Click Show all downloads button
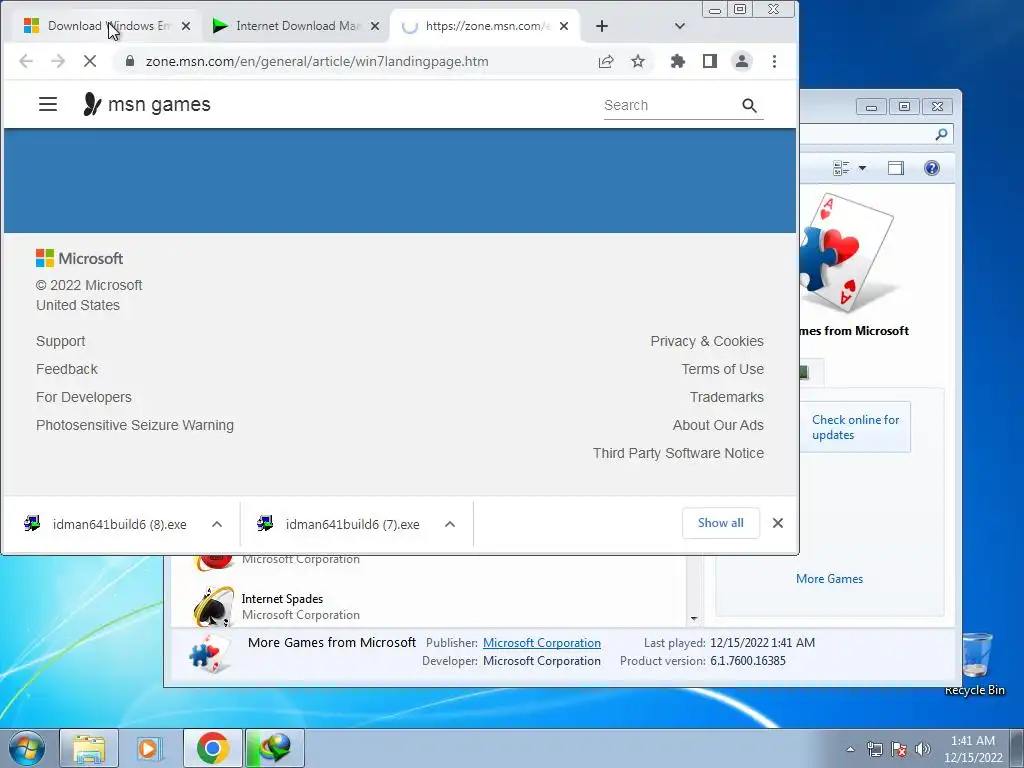 click(x=720, y=523)
